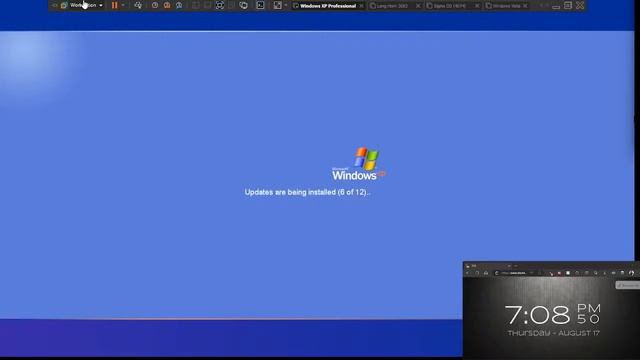Screen dimensions: 640x360
Task: Send Ctrl+Alt+Del to the virtual machine
Action: [x=138, y=5]
